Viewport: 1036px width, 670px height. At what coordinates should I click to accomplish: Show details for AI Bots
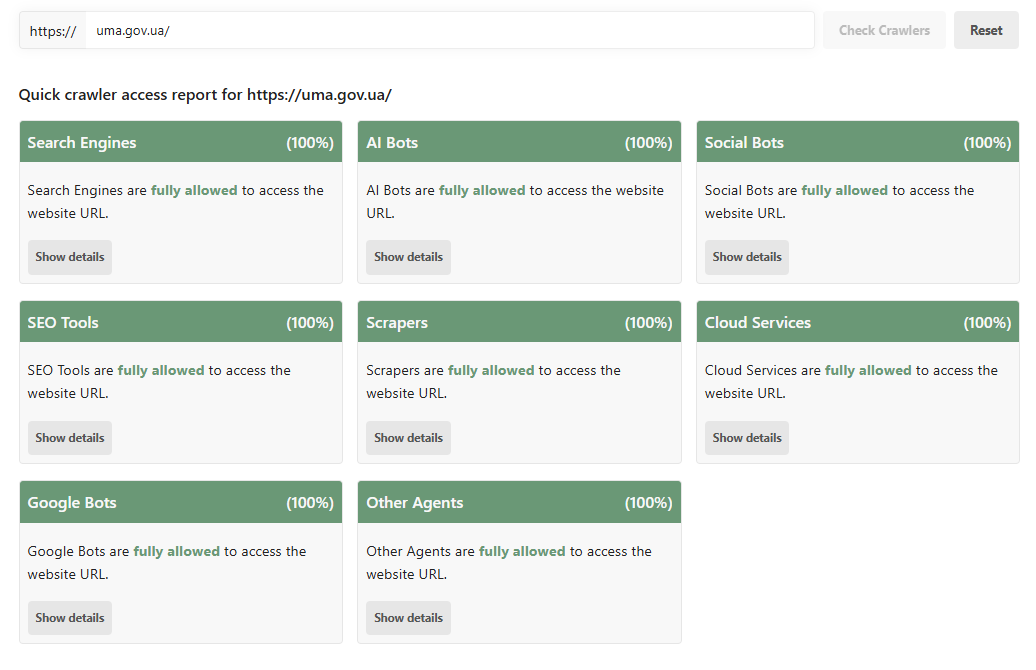coord(408,257)
